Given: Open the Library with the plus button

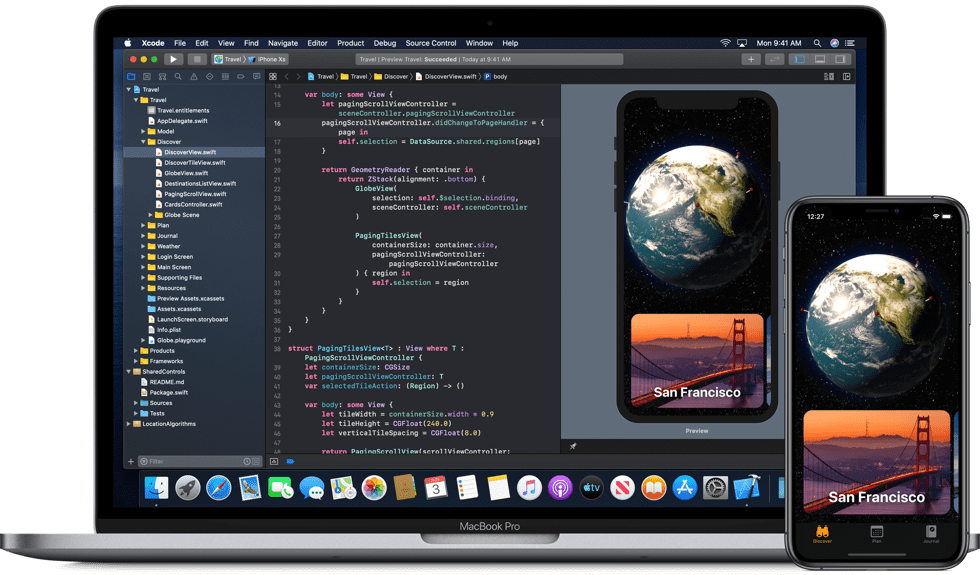Looking at the screenshot, I should pos(750,59).
